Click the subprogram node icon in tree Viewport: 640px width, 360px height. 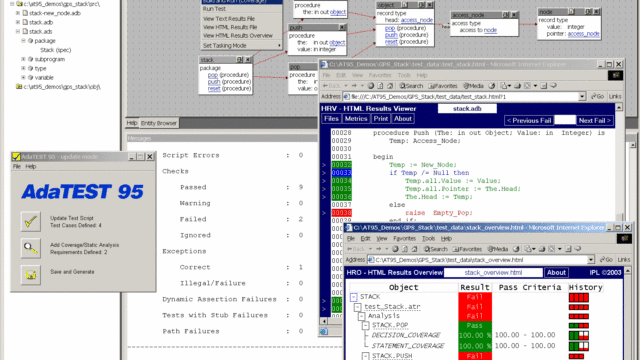(x=30, y=59)
